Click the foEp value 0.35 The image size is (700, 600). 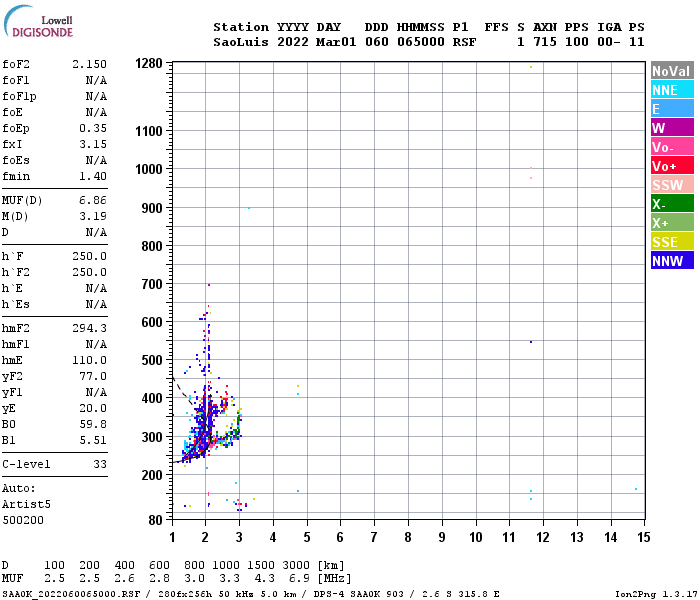(x=93, y=128)
